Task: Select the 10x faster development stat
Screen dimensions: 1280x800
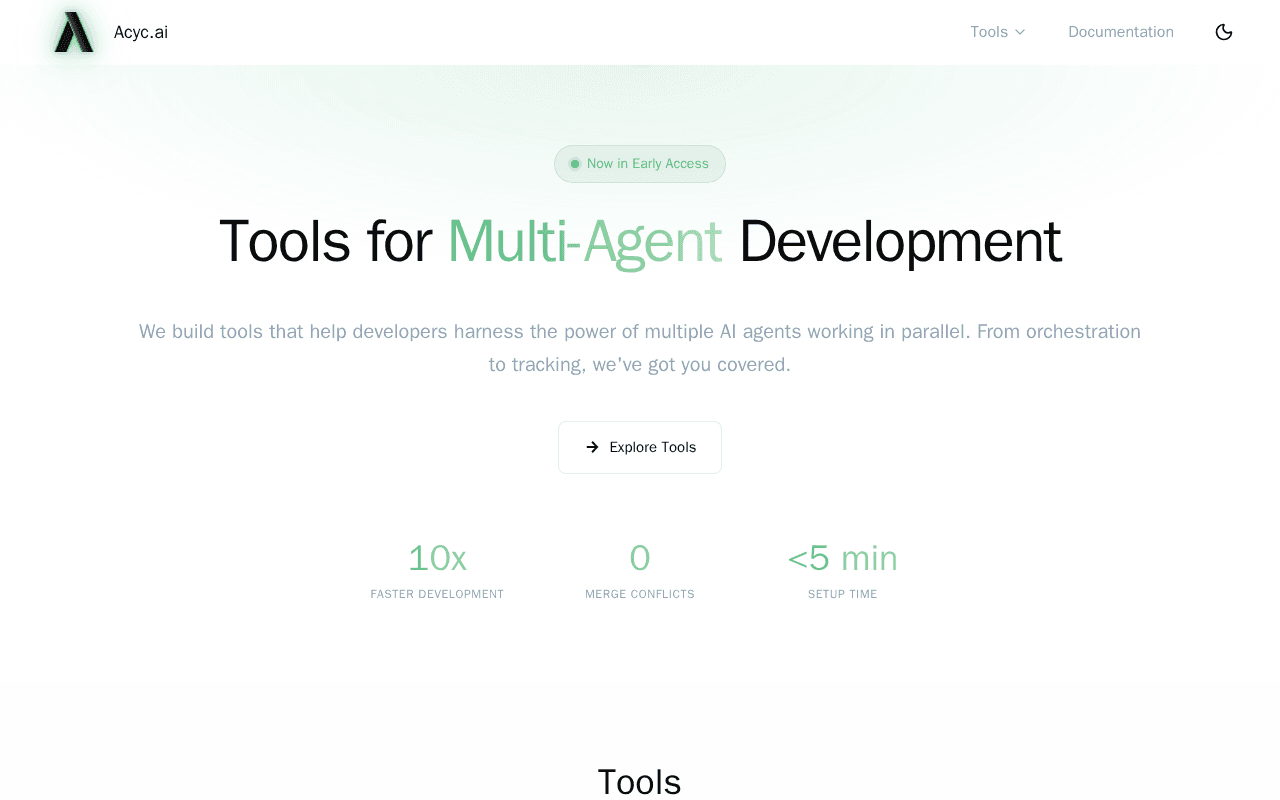Action: pos(437,570)
